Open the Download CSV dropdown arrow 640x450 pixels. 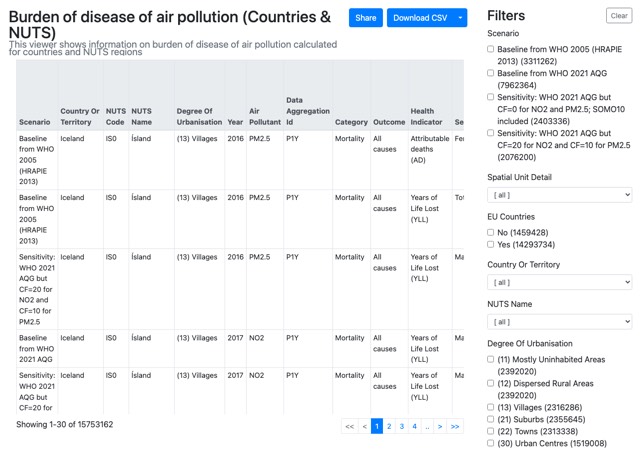click(x=460, y=18)
